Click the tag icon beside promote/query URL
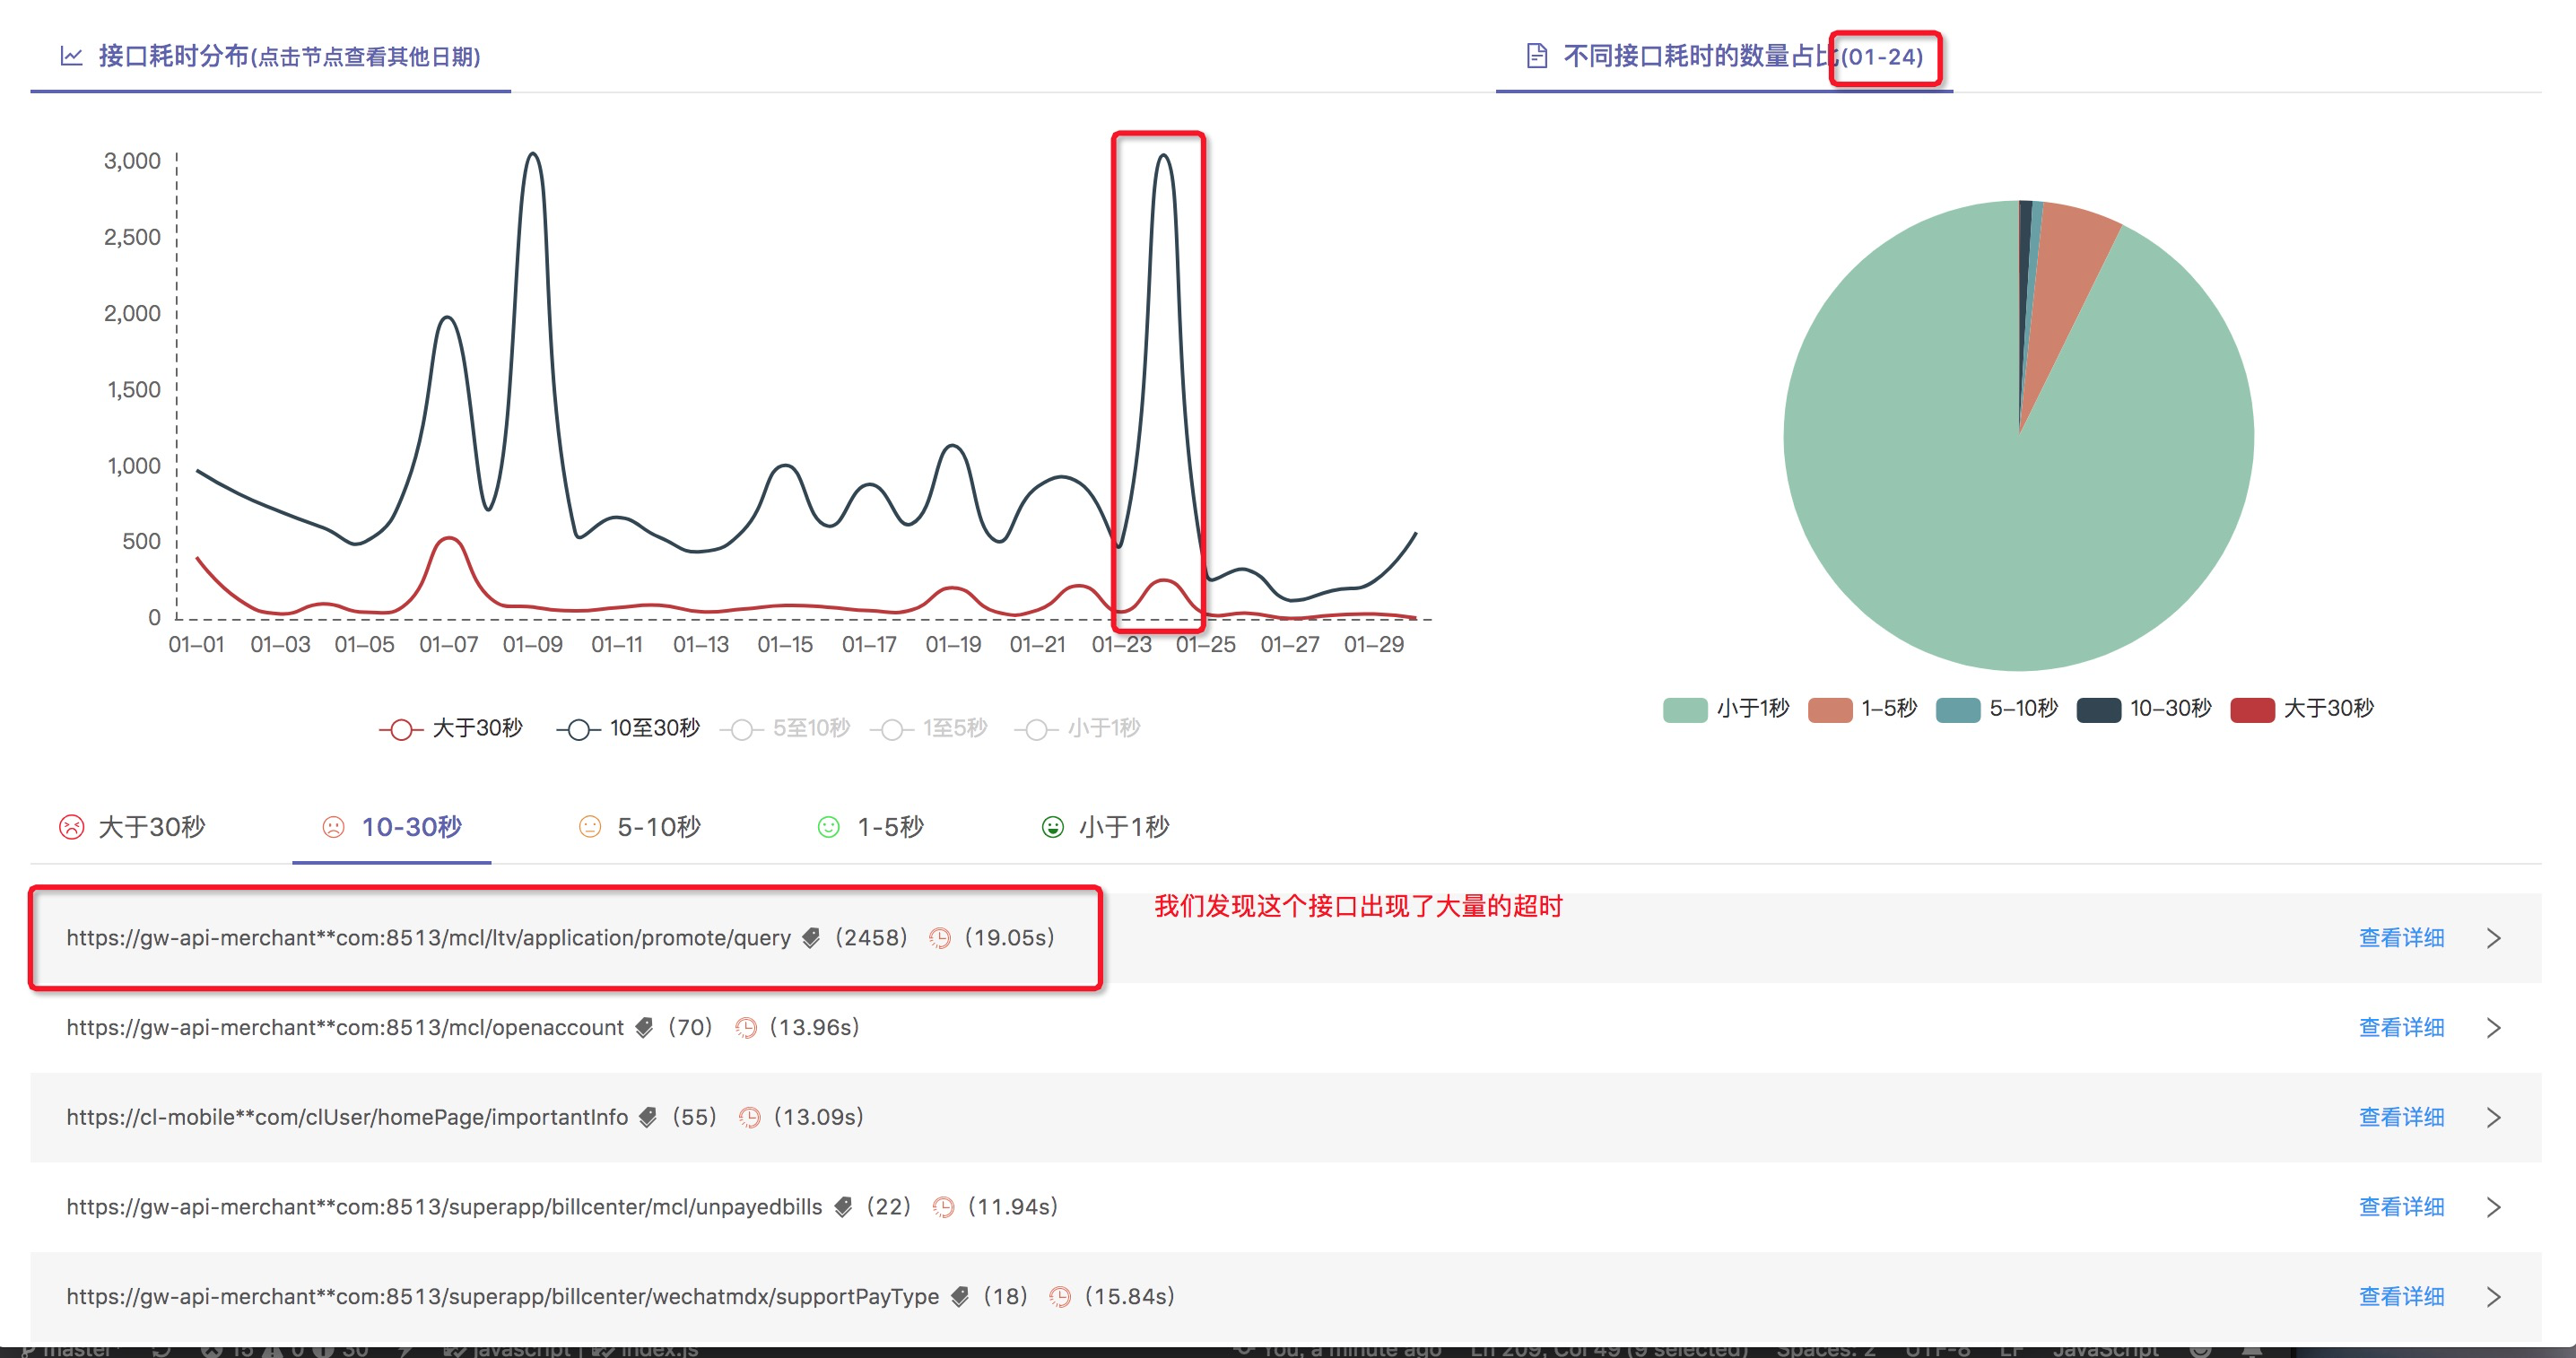The image size is (2576, 1358). pos(811,938)
